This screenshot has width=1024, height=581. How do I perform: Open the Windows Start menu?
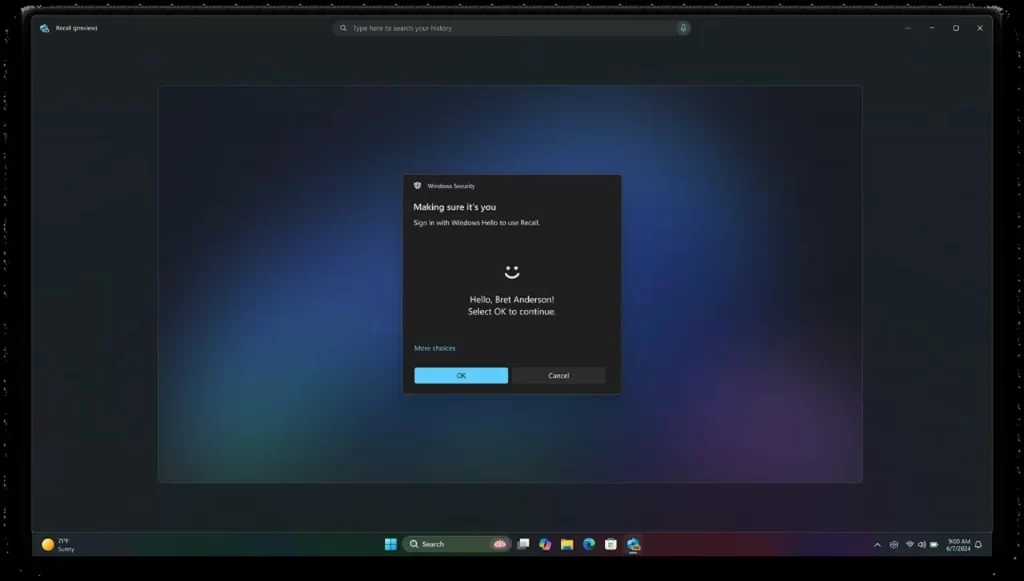[391, 544]
